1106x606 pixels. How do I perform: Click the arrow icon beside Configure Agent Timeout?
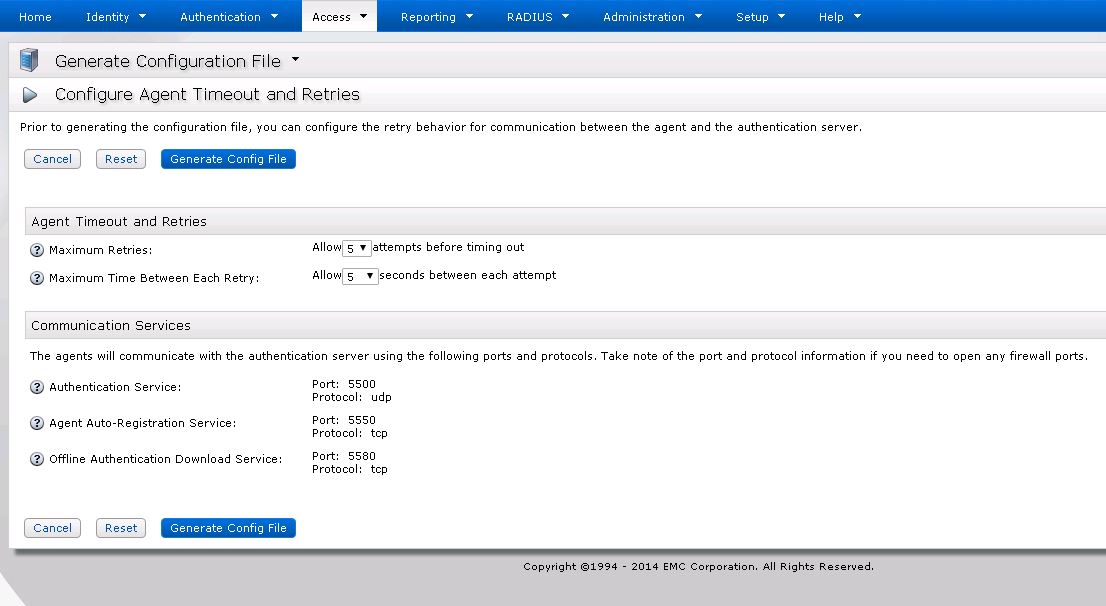coord(30,95)
